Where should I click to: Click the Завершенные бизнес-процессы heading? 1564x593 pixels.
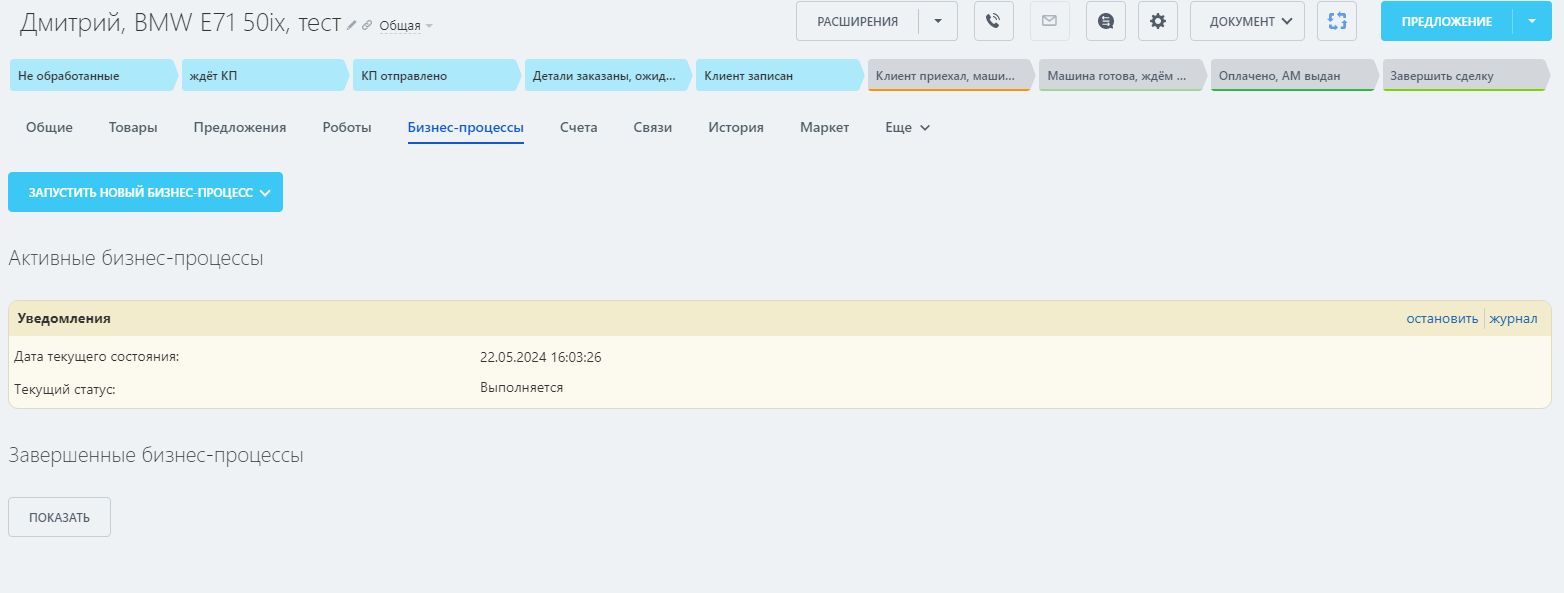pyautogui.click(x=156, y=456)
